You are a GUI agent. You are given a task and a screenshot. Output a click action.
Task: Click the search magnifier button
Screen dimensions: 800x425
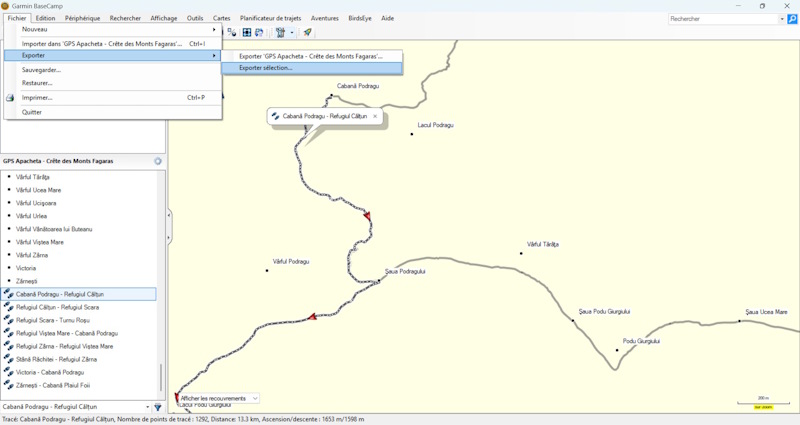[x=792, y=19]
